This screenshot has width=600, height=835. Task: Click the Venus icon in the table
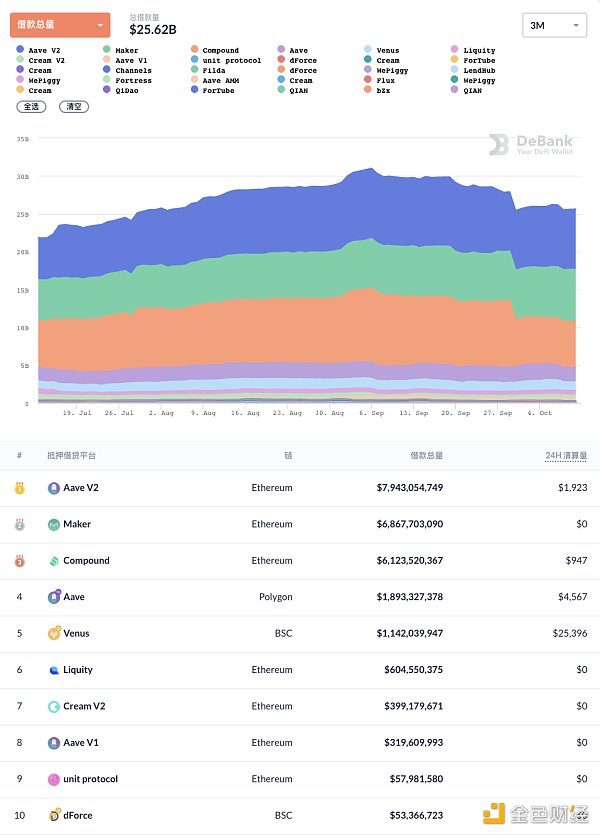[x=54, y=633]
